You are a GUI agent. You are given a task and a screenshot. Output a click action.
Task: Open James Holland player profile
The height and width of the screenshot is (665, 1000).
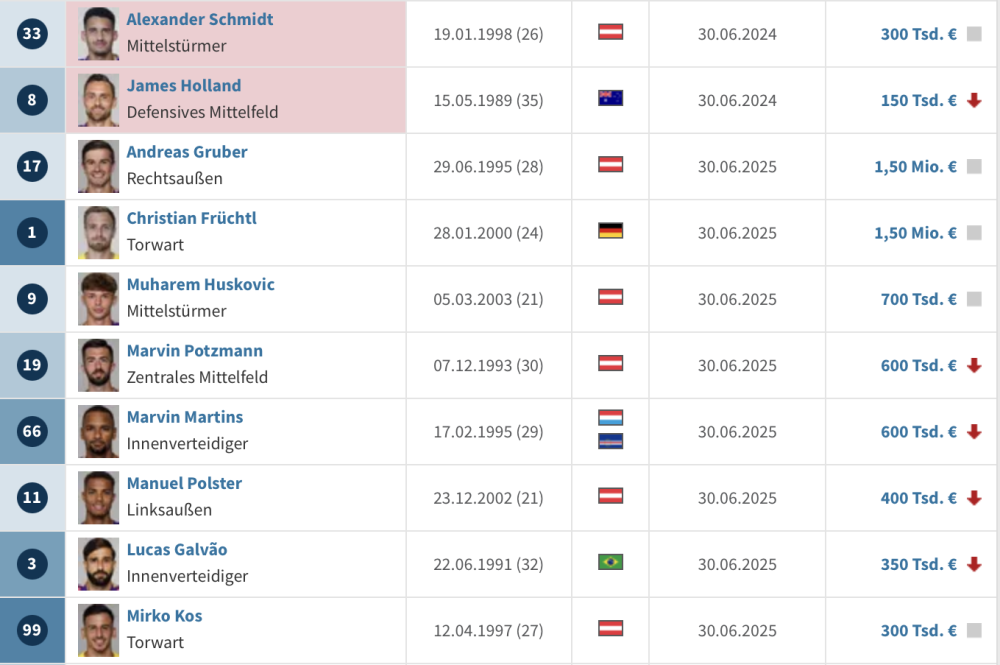coord(183,86)
